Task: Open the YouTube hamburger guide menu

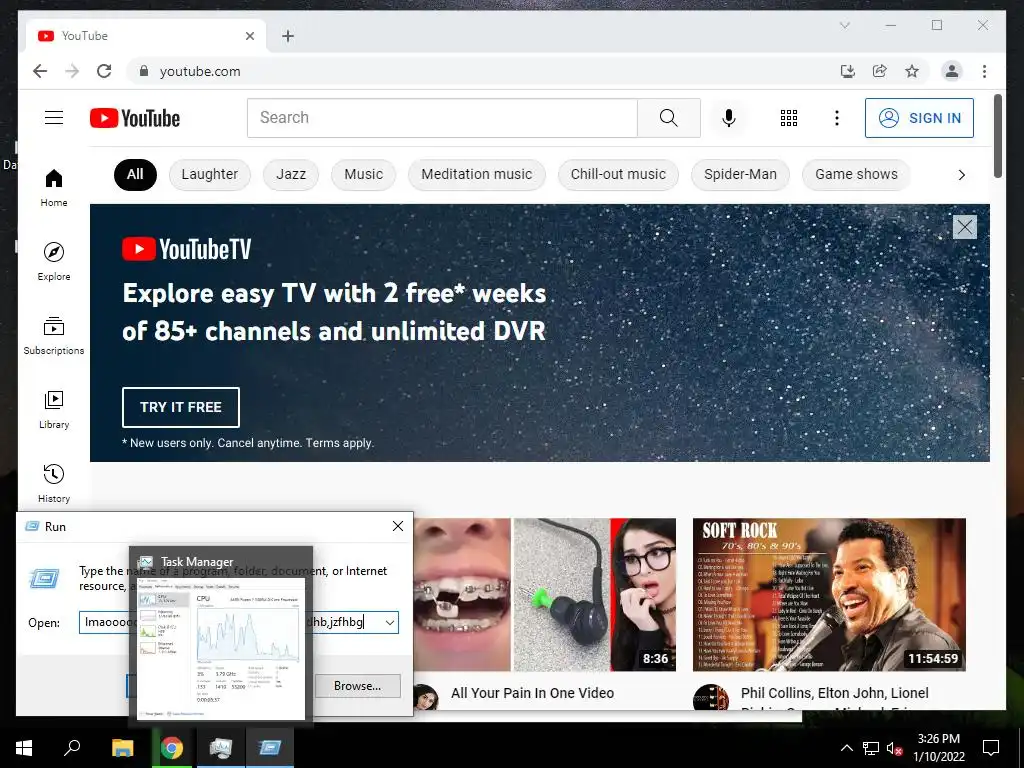Action: [x=54, y=118]
